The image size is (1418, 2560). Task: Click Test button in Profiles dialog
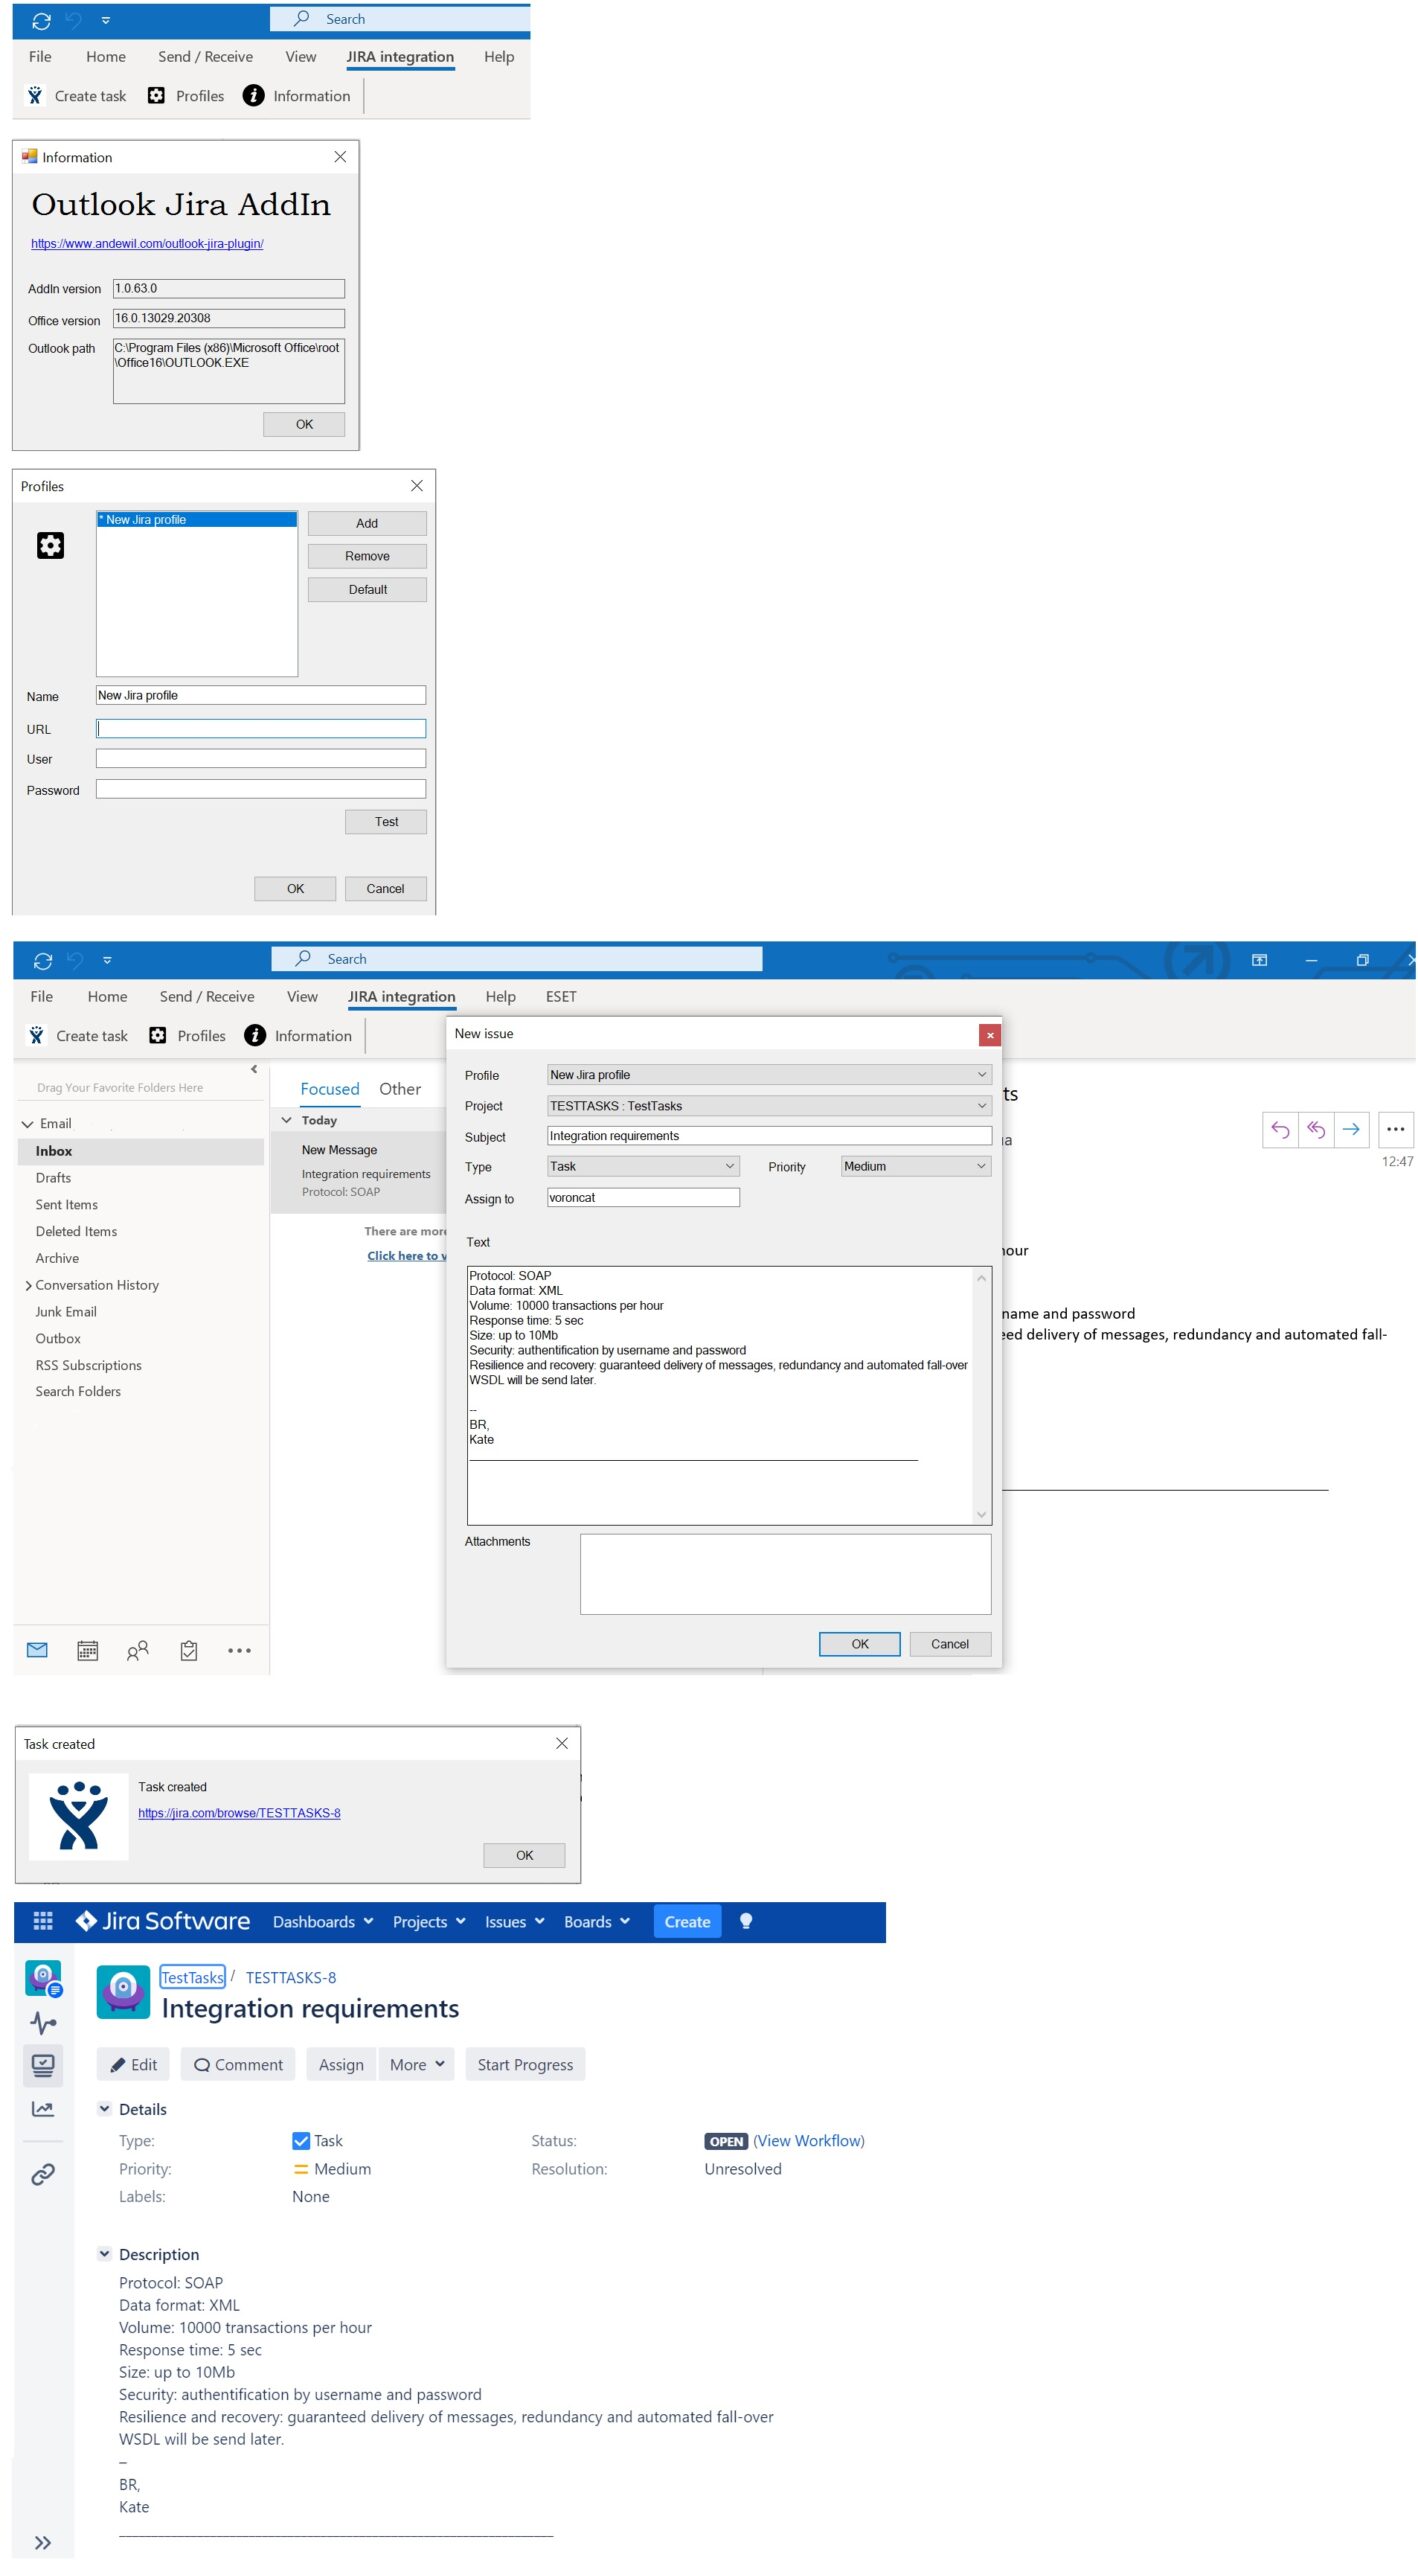pos(386,821)
